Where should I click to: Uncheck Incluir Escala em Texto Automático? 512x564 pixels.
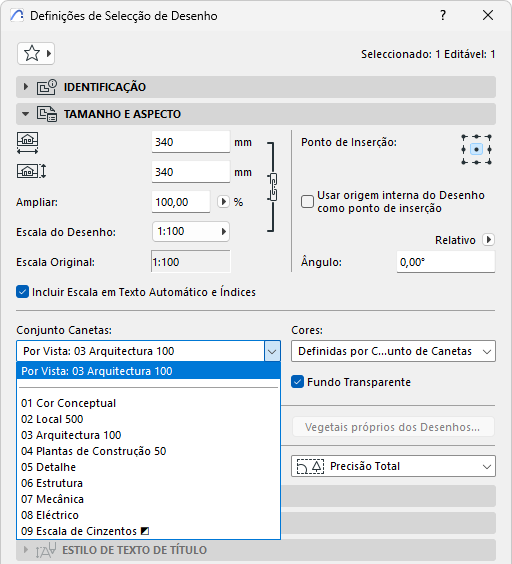(22, 292)
